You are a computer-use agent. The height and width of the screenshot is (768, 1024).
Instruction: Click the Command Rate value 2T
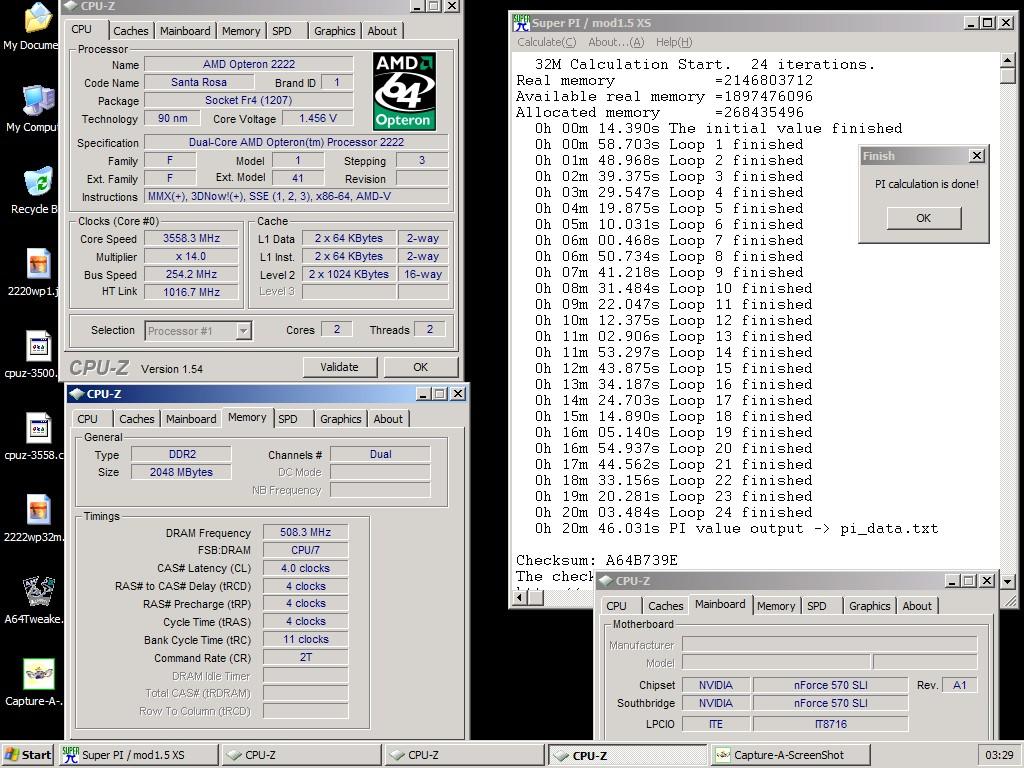(306, 658)
